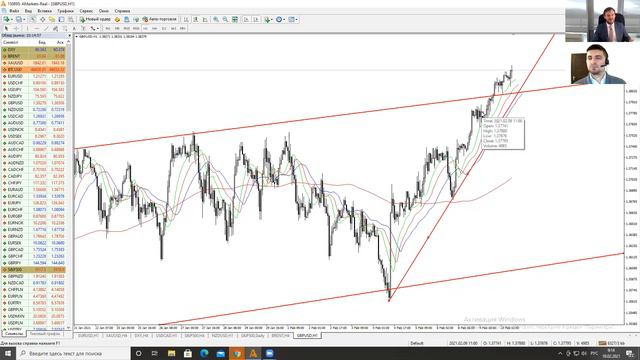The image size is (640, 360).
Task: Switch to the BRENT,H4 chart tab
Action: click(x=280, y=336)
